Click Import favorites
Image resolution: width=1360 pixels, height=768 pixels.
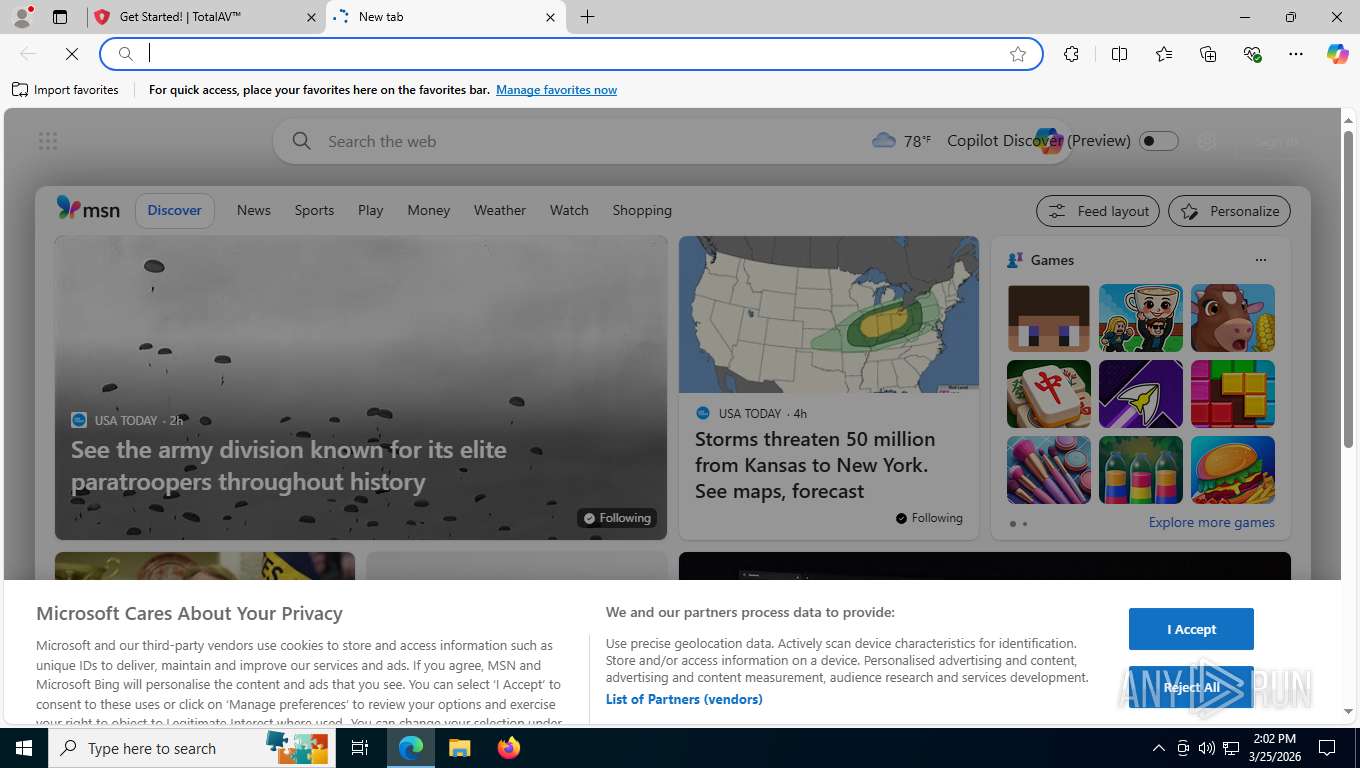[x=65, y=90]
